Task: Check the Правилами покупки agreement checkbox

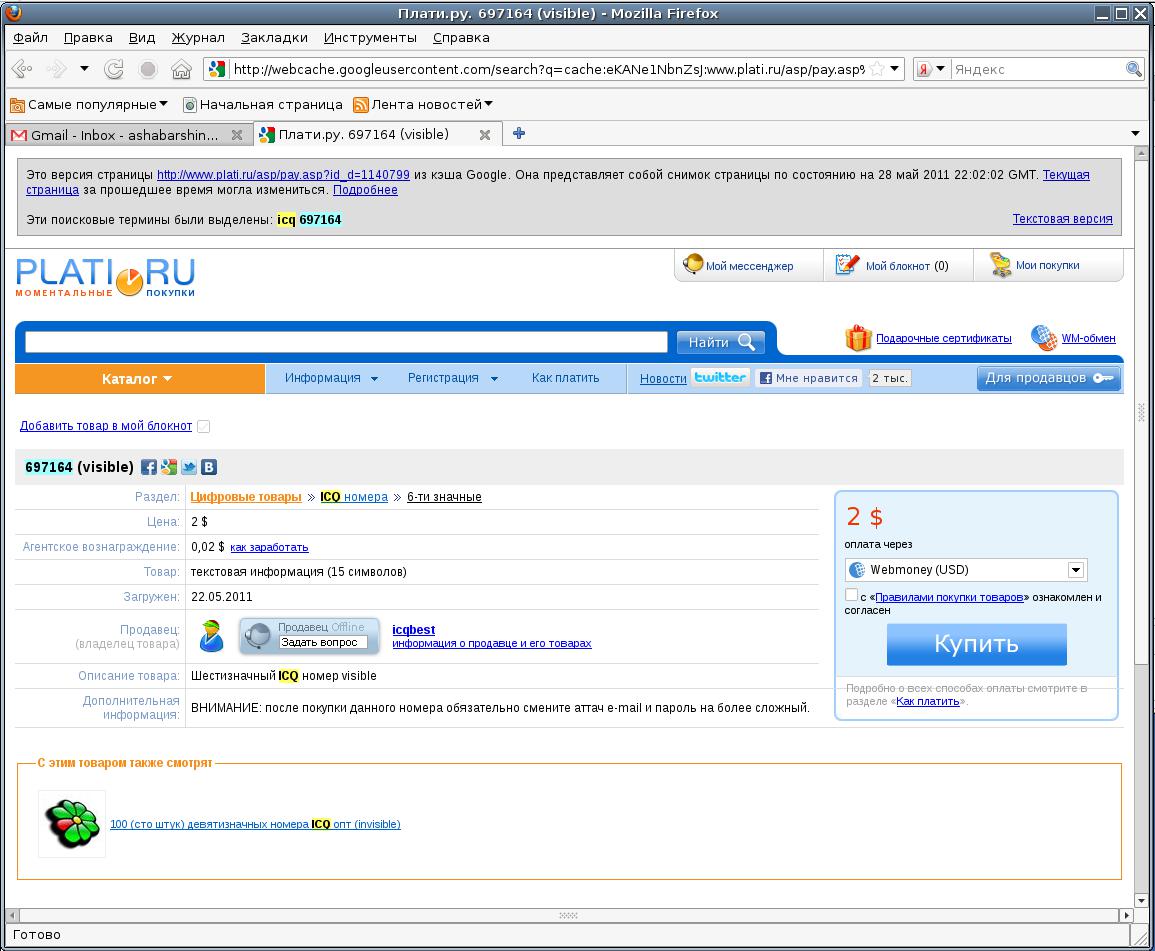Action: [x=852, y=595]
